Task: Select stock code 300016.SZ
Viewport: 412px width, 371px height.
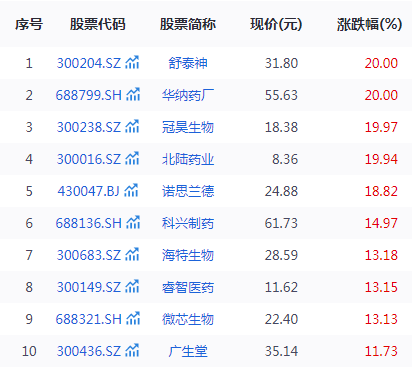Action: [x=89, y=159]
